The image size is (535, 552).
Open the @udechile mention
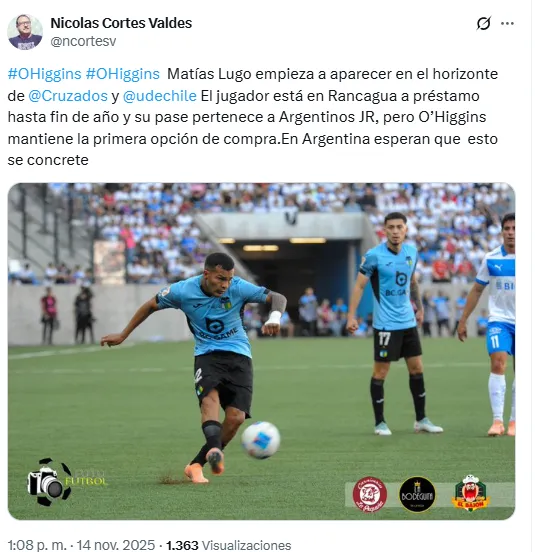160,96
